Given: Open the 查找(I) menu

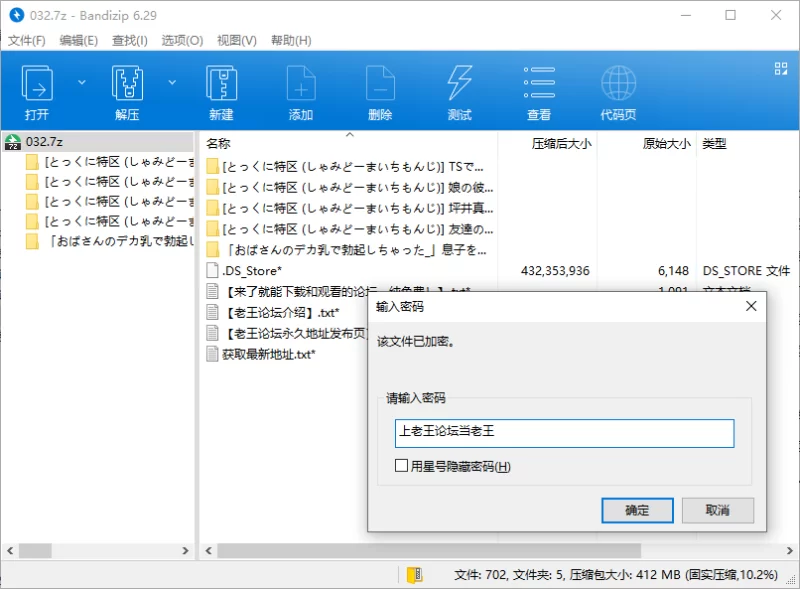Looking at the screenshot, I should tap(130, 40).
